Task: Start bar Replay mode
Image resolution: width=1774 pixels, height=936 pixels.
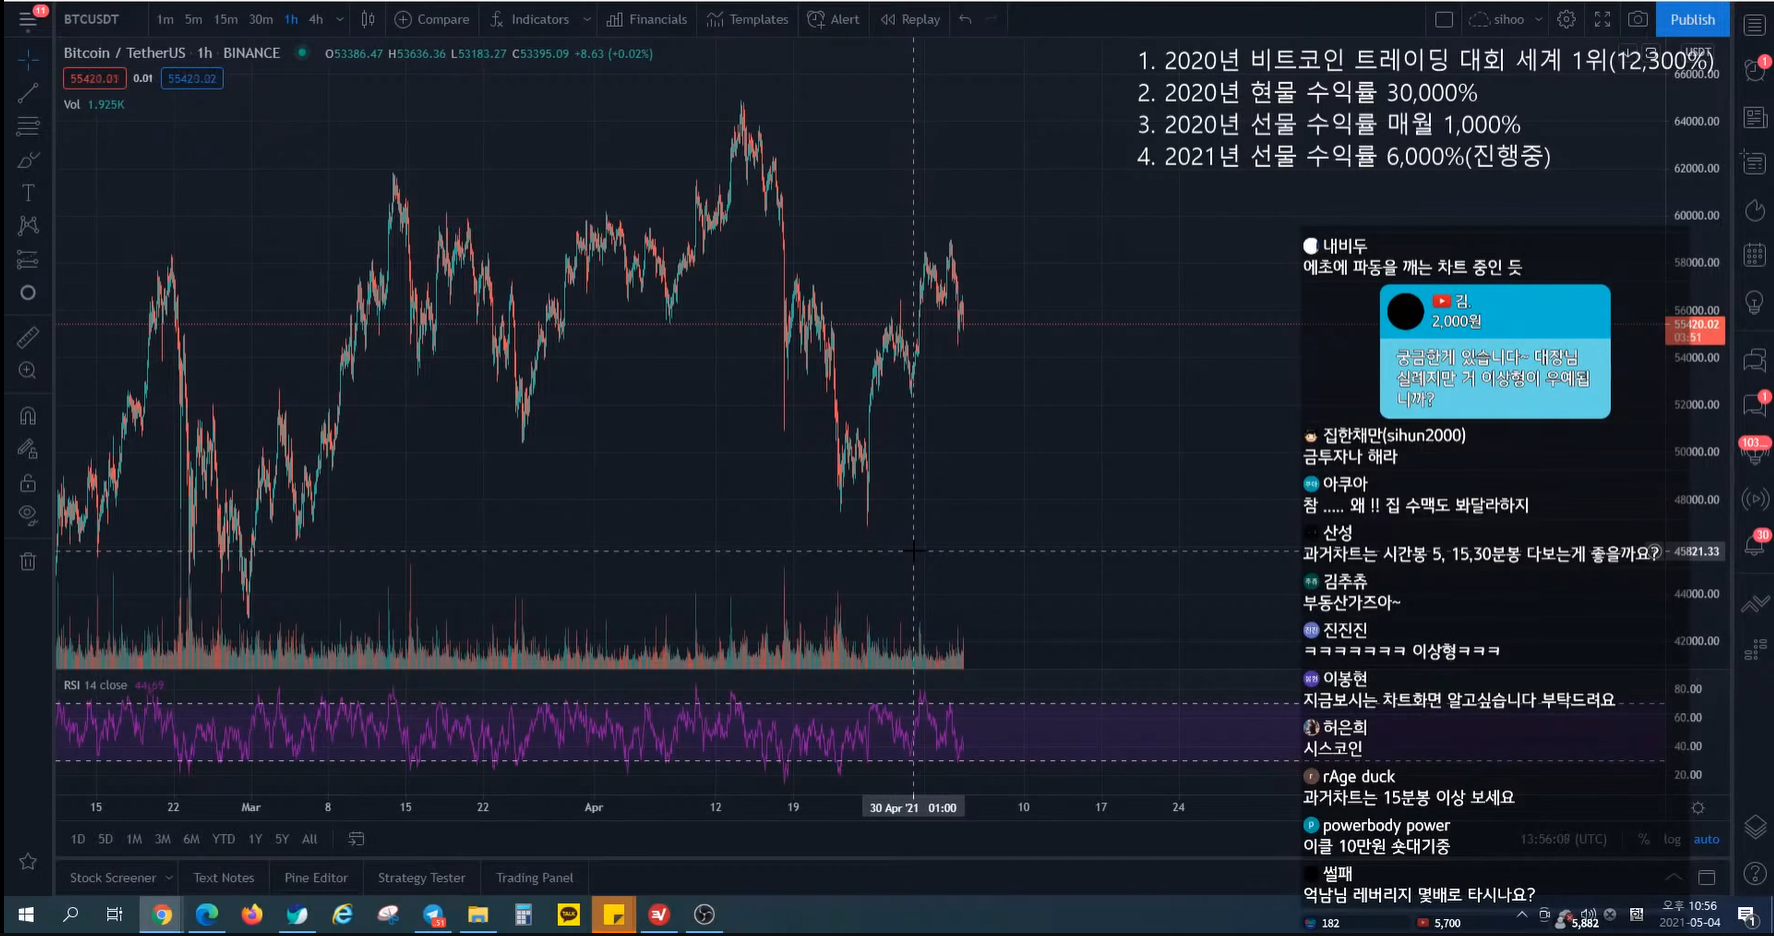Action: point(910,19)
